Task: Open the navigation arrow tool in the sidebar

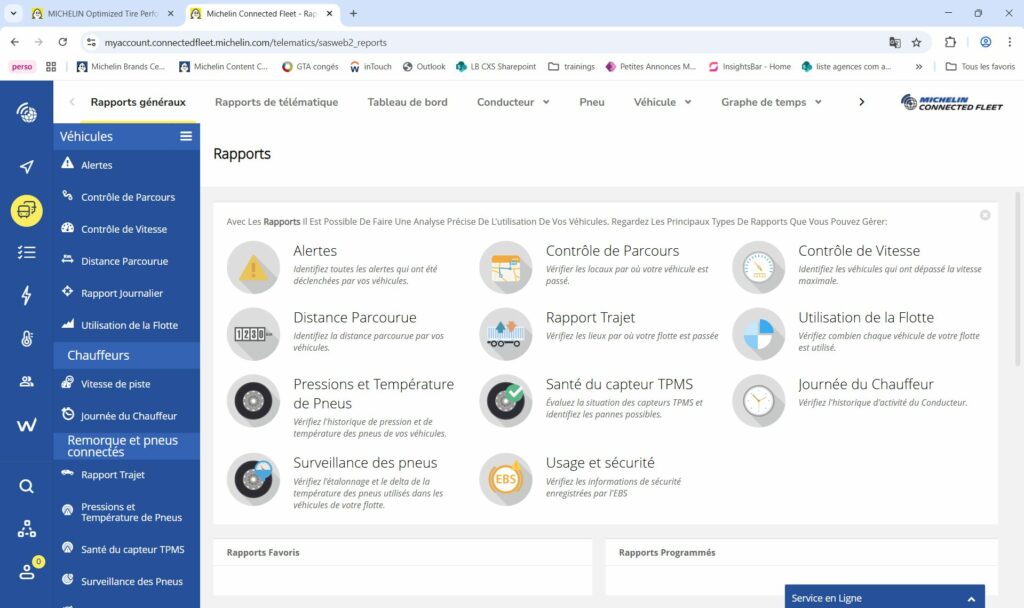Action: 25,166
